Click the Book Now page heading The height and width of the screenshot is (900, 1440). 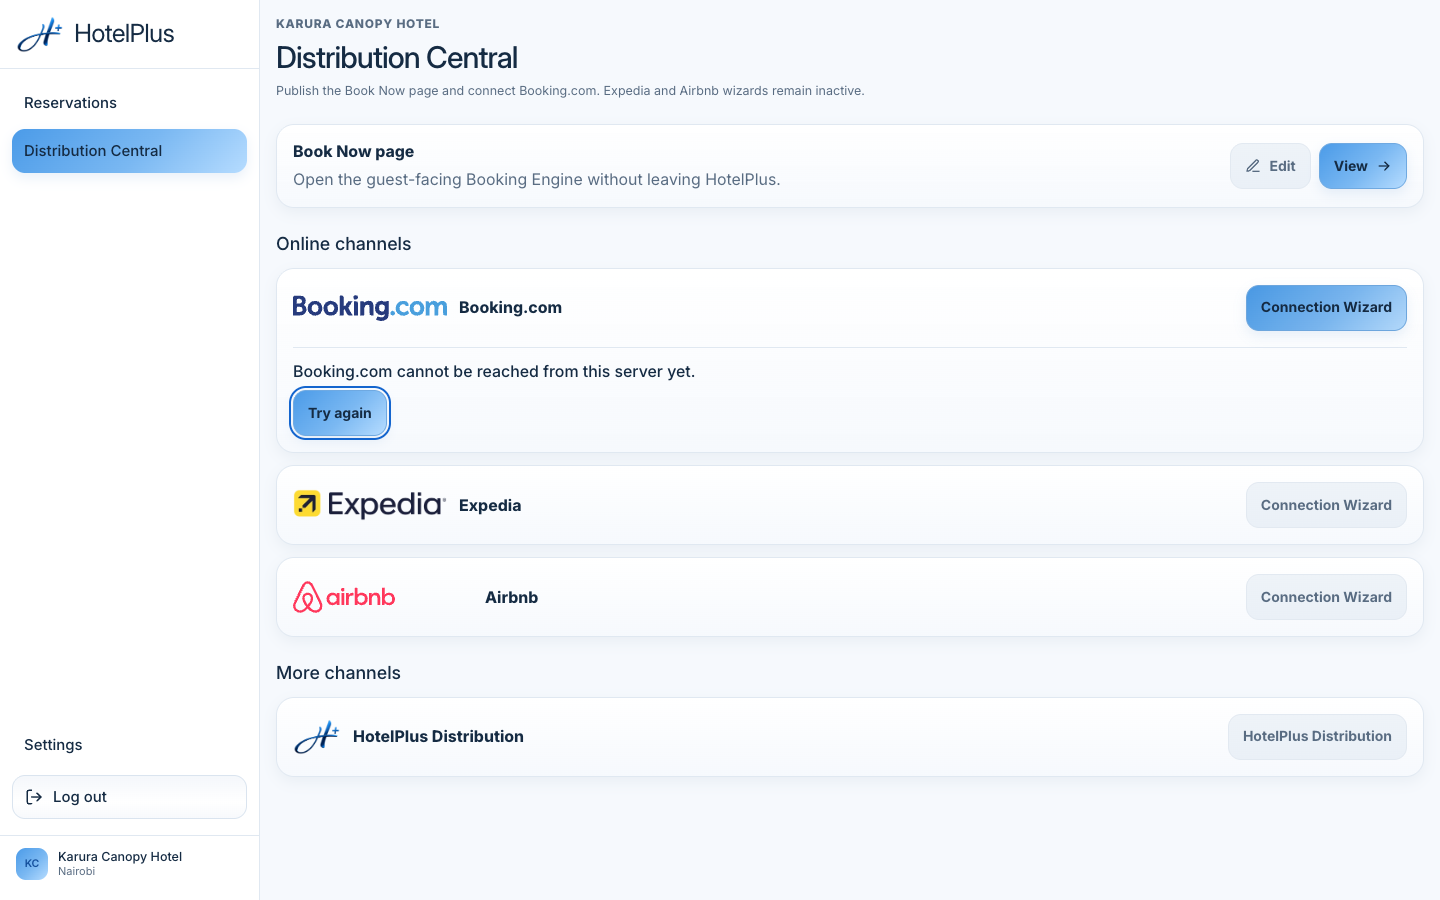[353, 151]
